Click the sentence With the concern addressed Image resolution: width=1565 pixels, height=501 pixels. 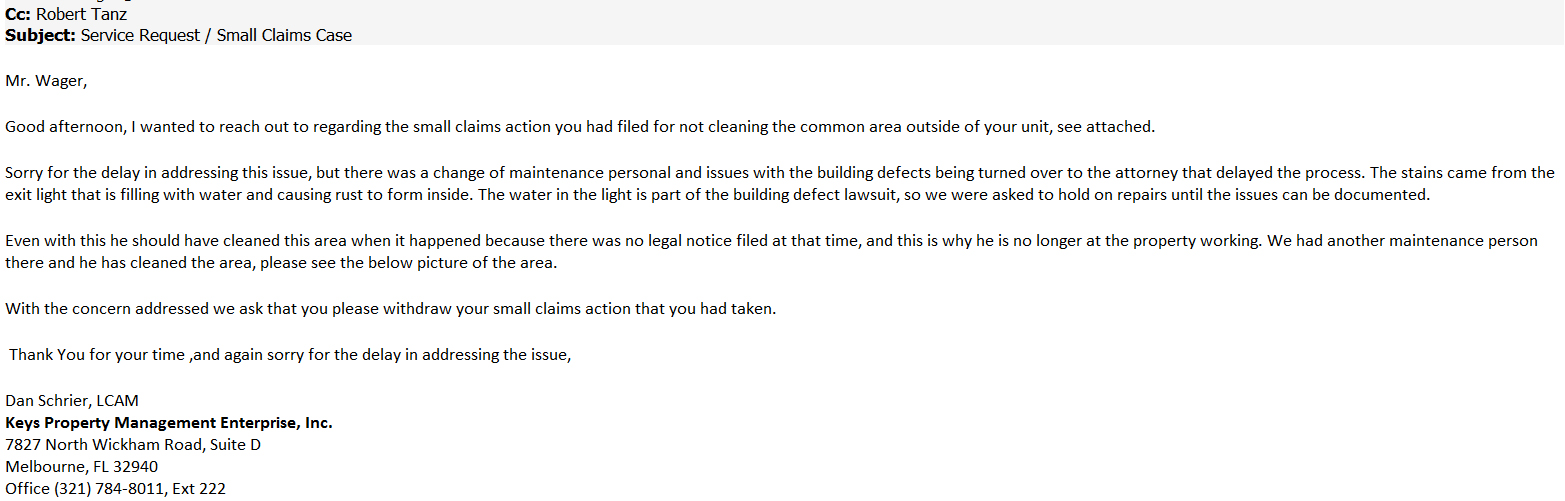(391, 309)
